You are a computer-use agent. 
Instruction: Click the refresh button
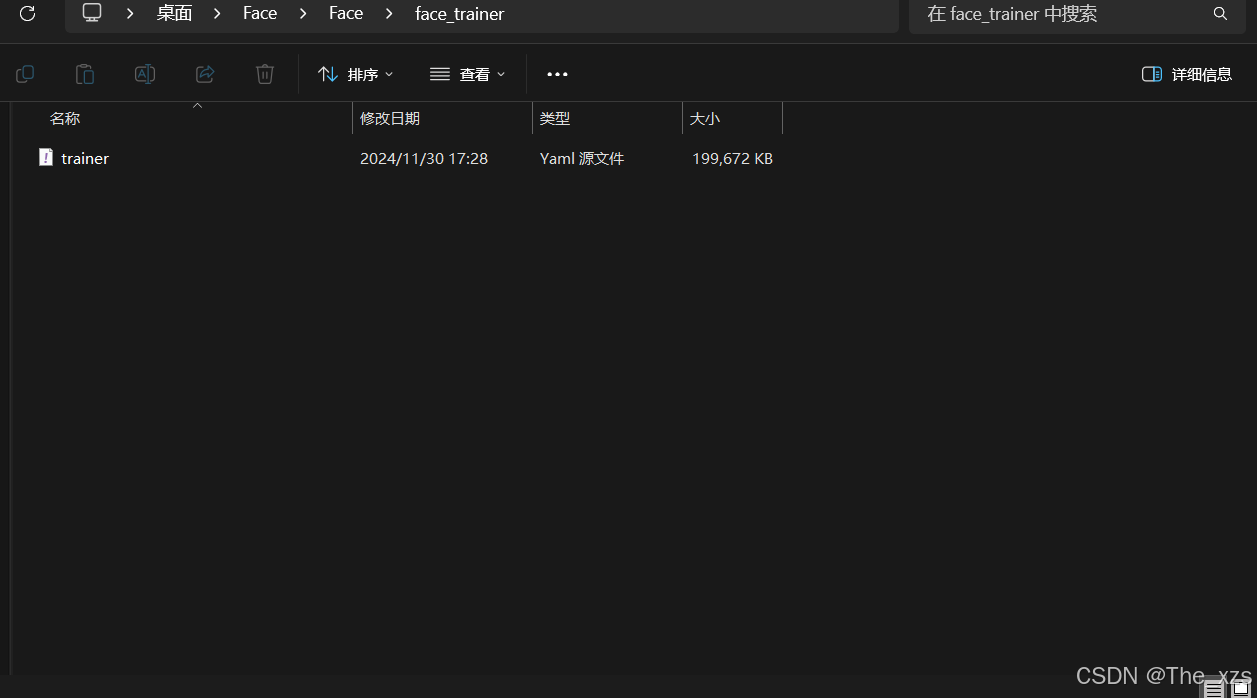click(x=28, y=13)
